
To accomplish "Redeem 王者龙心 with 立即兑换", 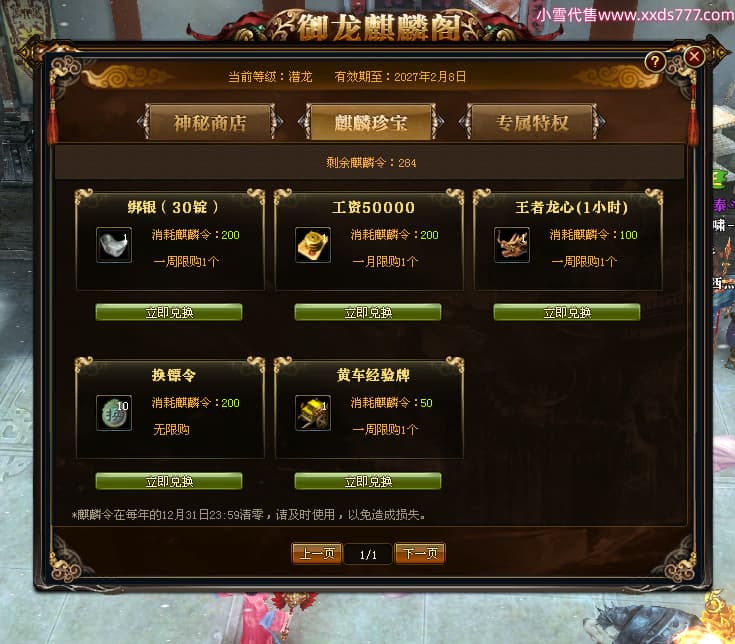I will (567, 312).
